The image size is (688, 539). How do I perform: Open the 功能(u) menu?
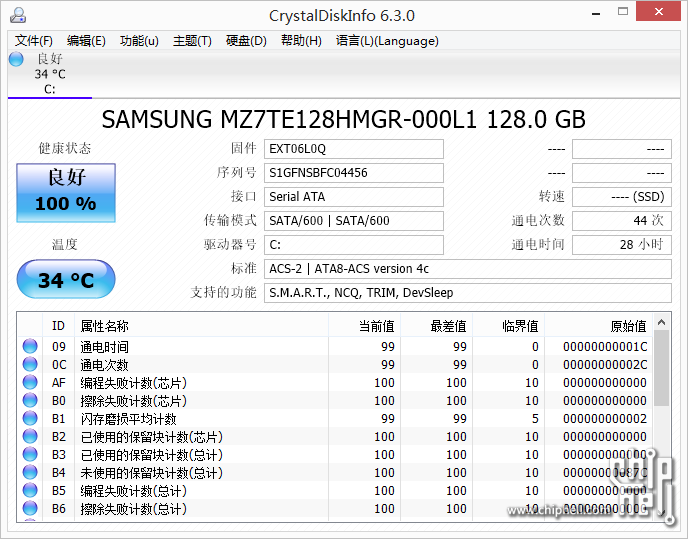coord(139,41)
